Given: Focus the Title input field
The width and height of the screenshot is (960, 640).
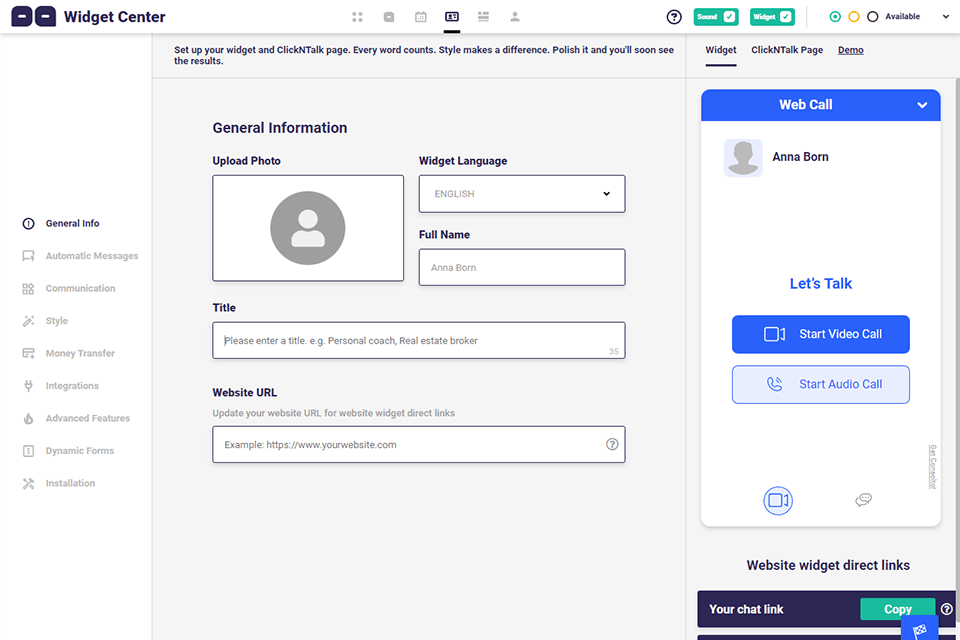Looking at the screenshot, I should click(419, 341).
